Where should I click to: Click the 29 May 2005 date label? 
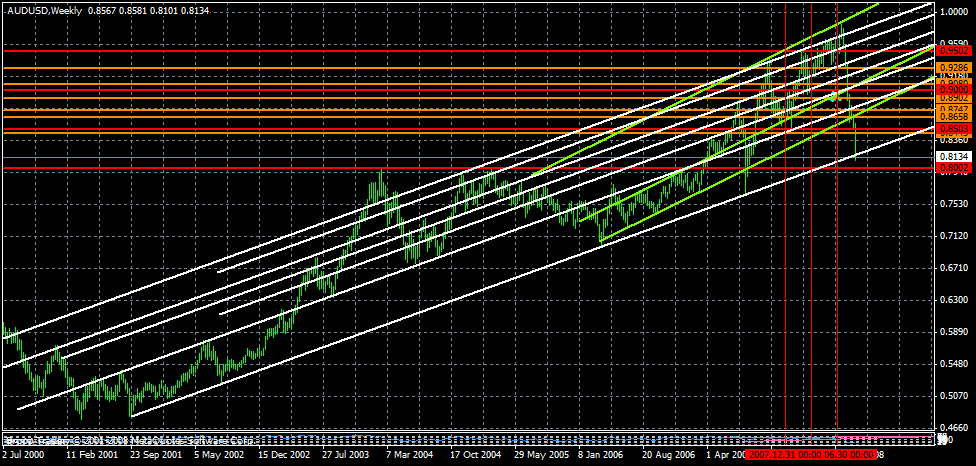(x=541, y=454)
